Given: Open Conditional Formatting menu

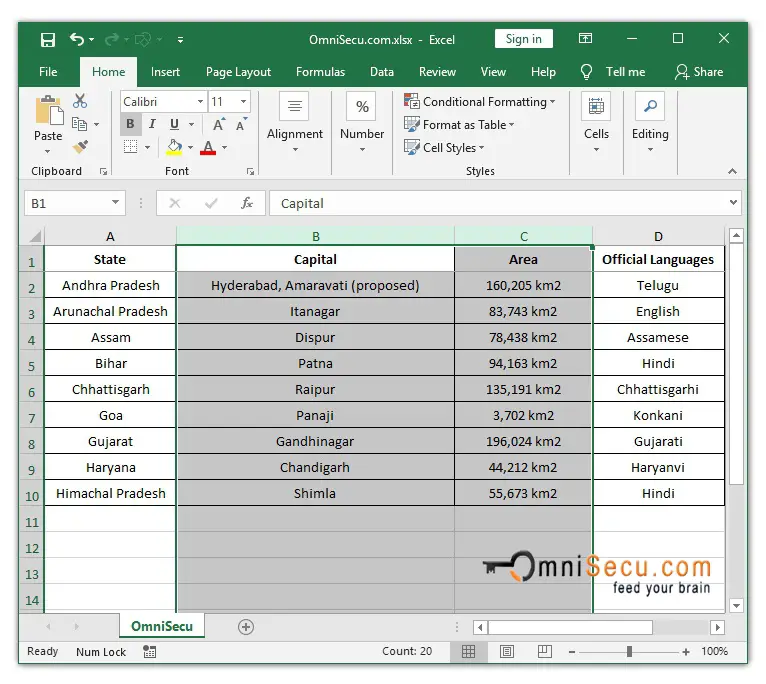Looking at the screenshot, I should click(480, 102).
